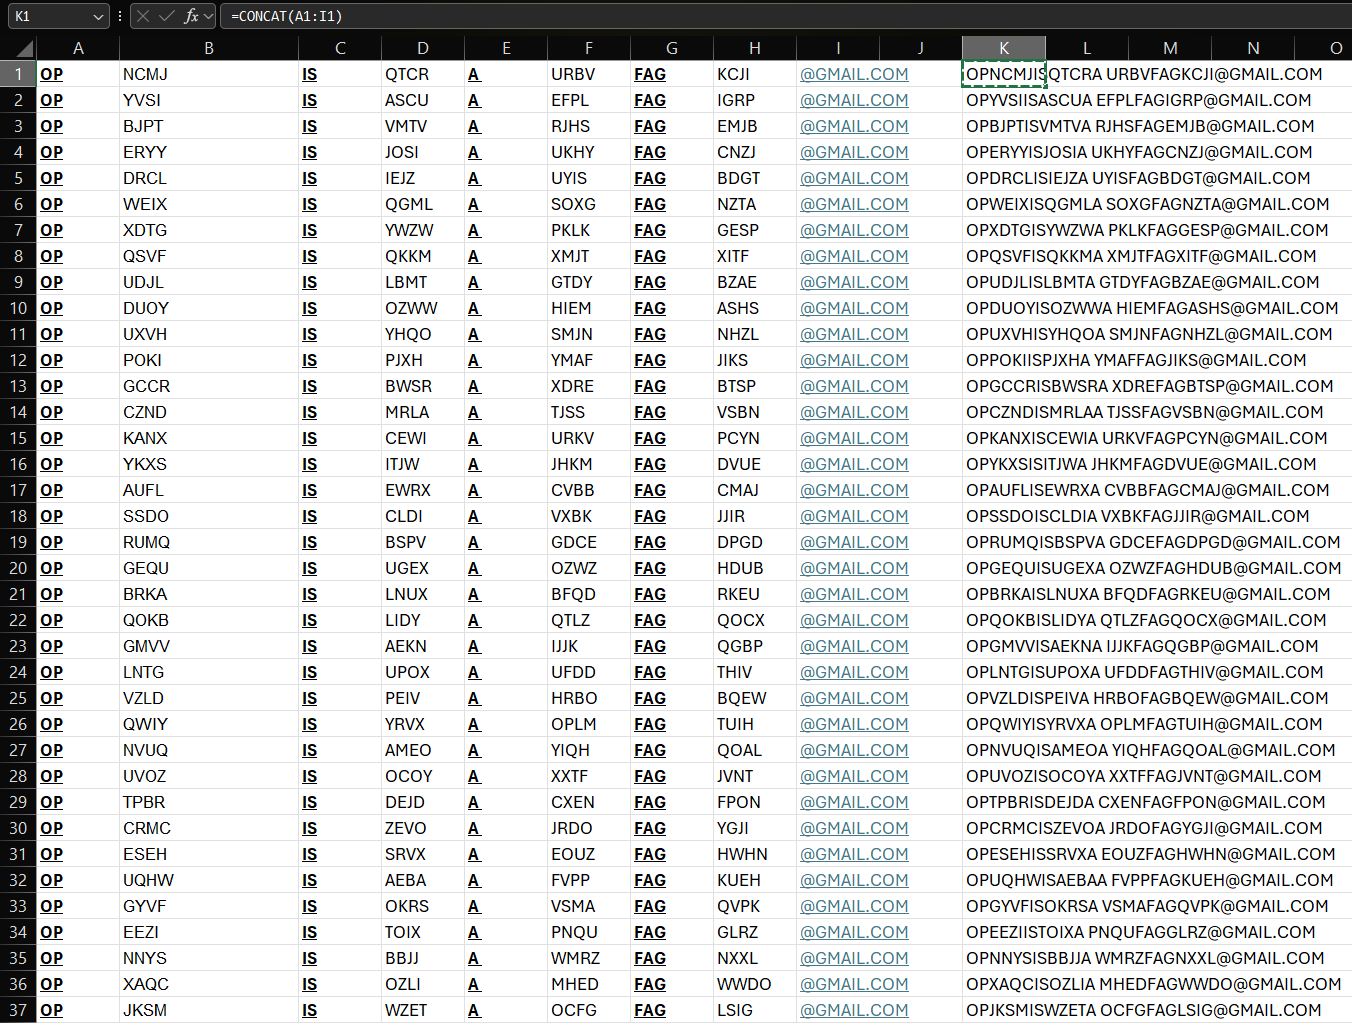Image resolution: width=1352 pixels, height=1023 pixels.
Task: Click the cell containing VMTV
Action: [423, 126]
